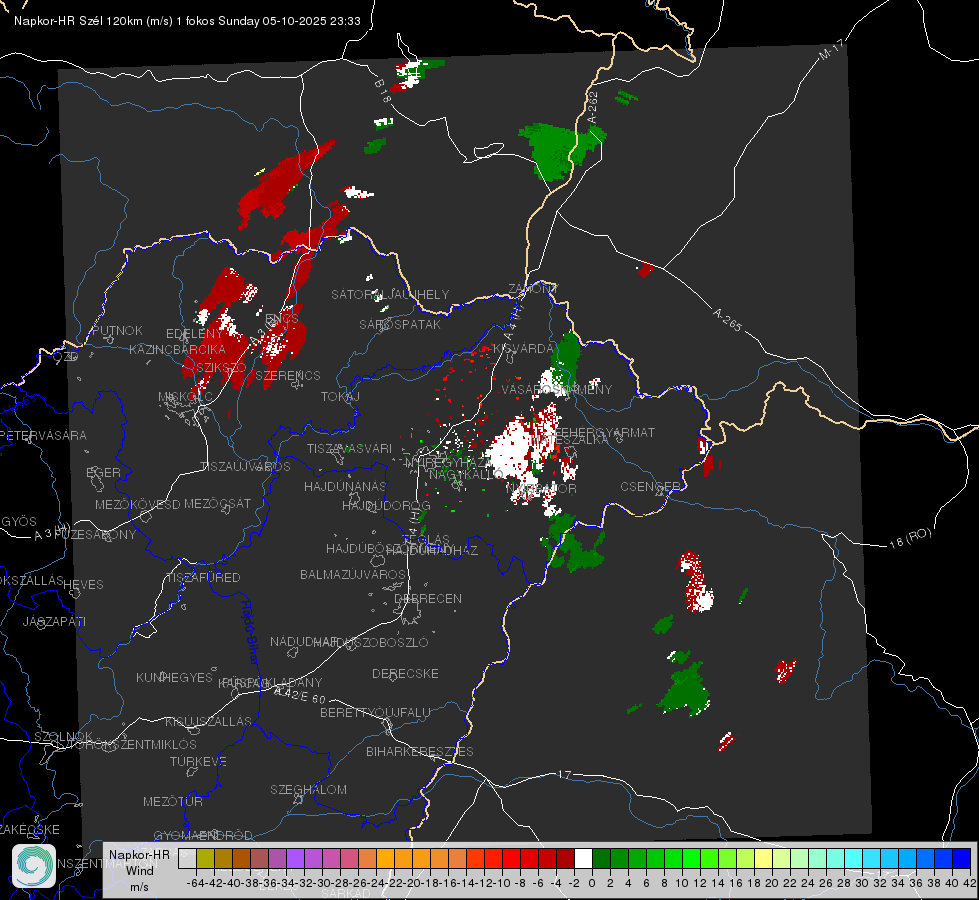Click the SZERENCS town label
Screen dimensions: 979x900
pos(288,375)
